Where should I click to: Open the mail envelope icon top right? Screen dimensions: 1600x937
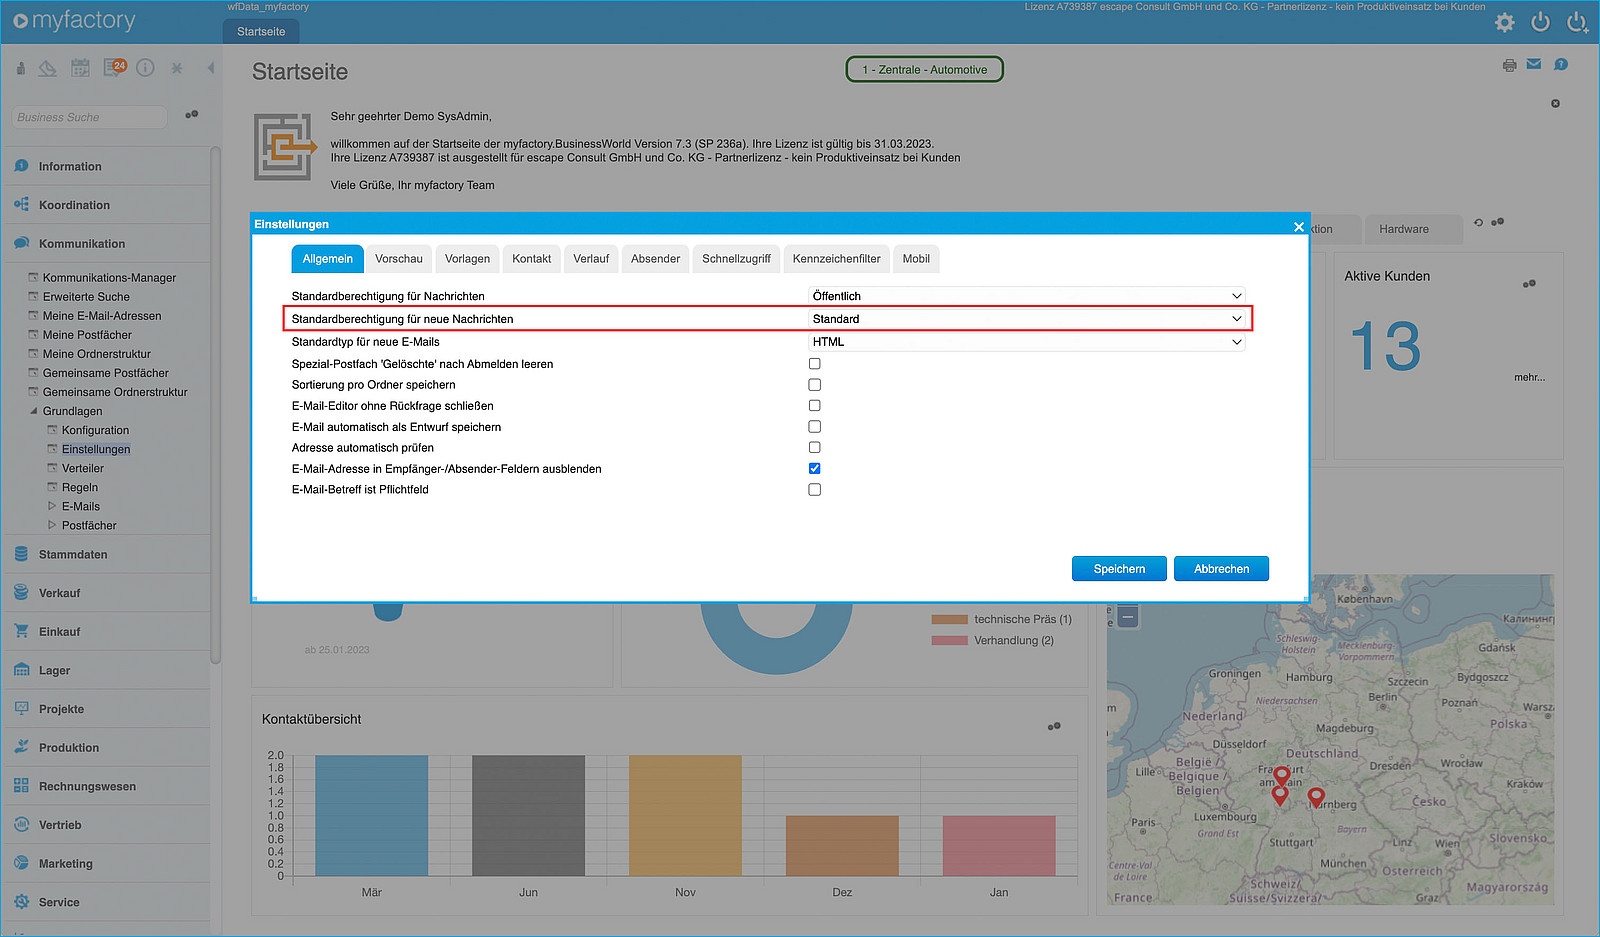(1534, 64)
